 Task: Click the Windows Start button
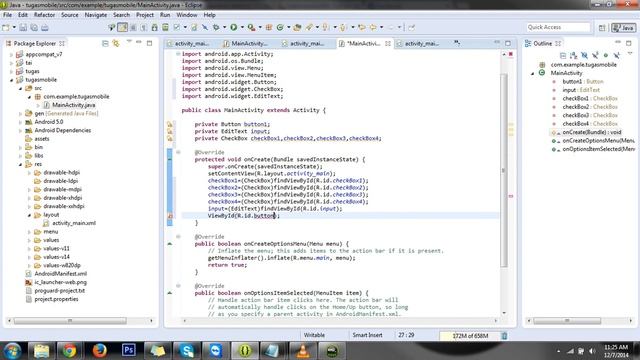click(13, 351)
